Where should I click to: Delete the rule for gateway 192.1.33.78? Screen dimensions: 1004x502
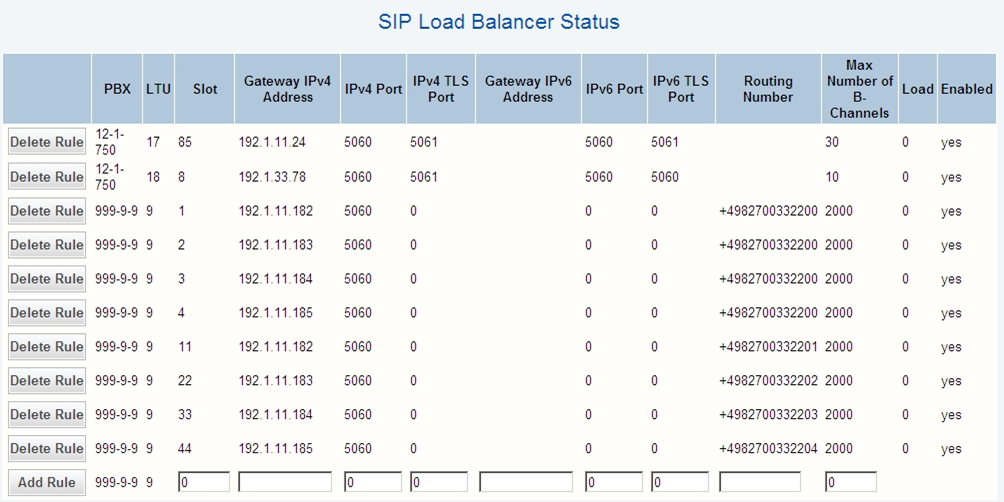point(47,177)
